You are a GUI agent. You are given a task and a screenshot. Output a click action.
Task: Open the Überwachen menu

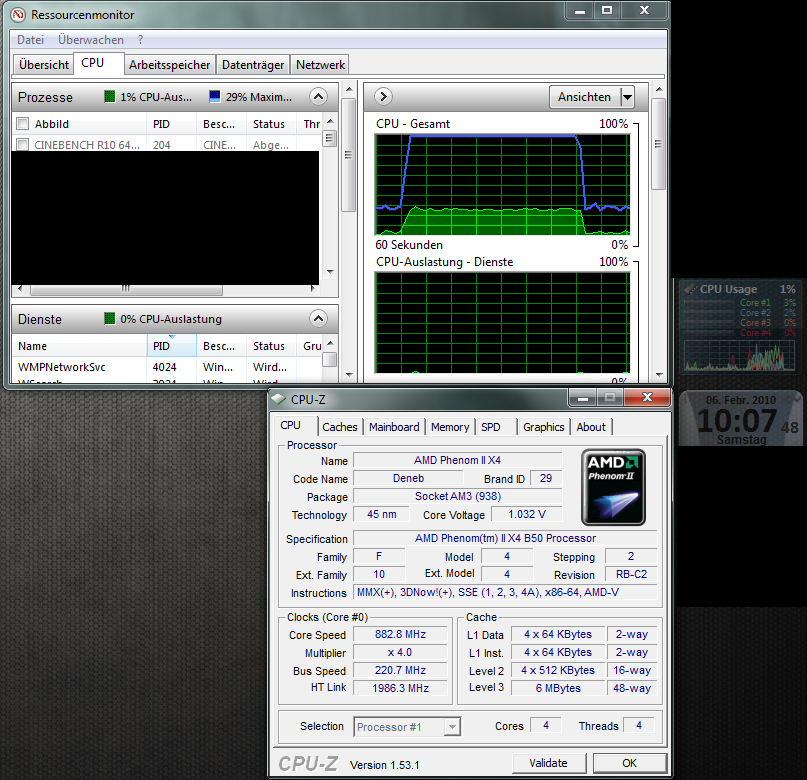91,40
